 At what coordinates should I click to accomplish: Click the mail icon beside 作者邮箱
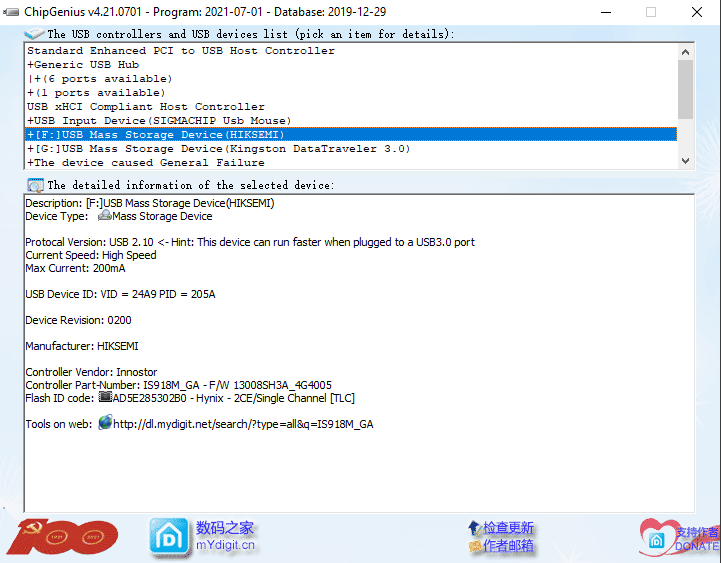click(474, 546)
